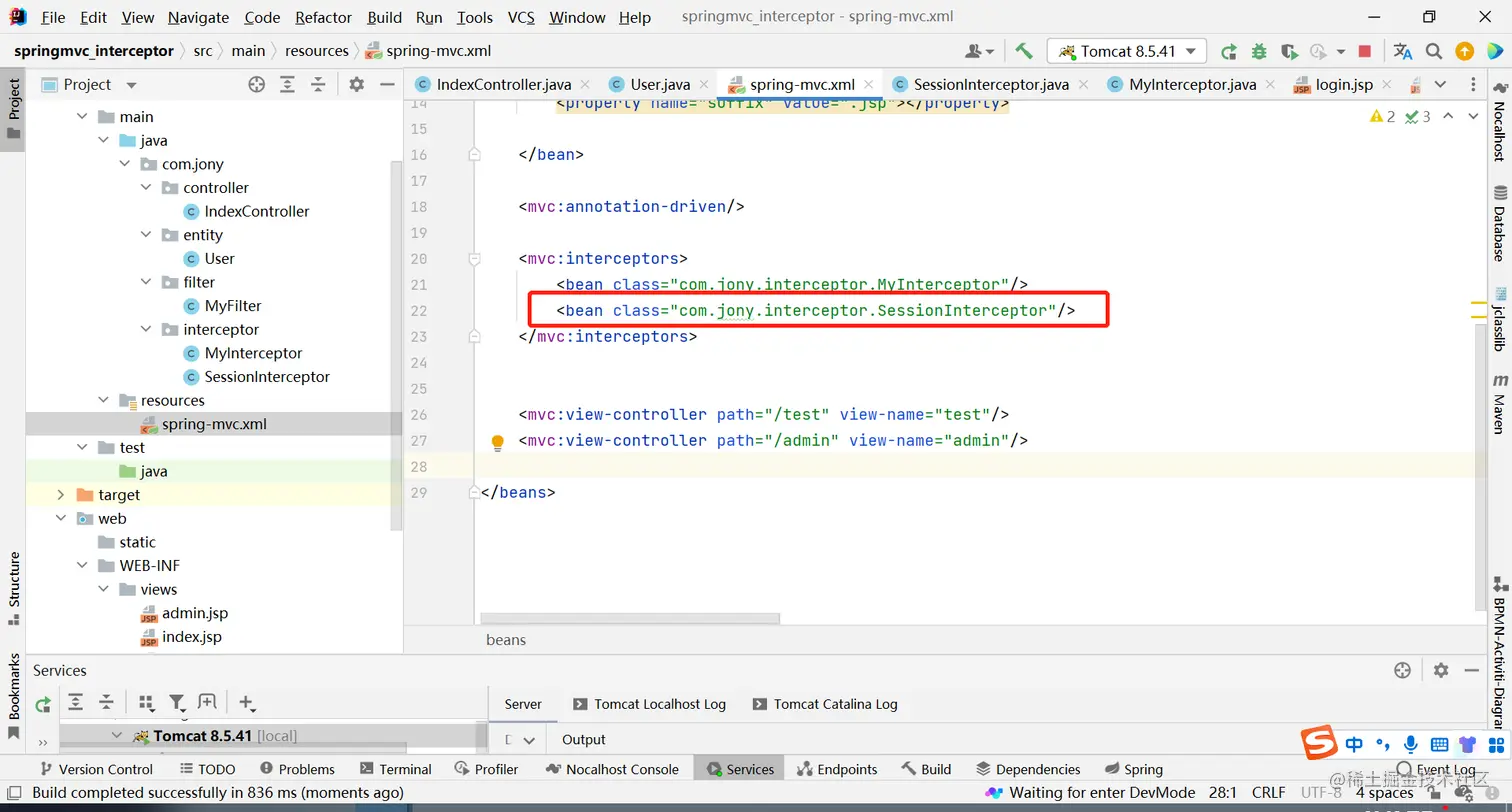Image resolution: width=1512 pixels, height=812 pixels.
Task: Collapse all in Project panel
Action: tap(318, 85)
